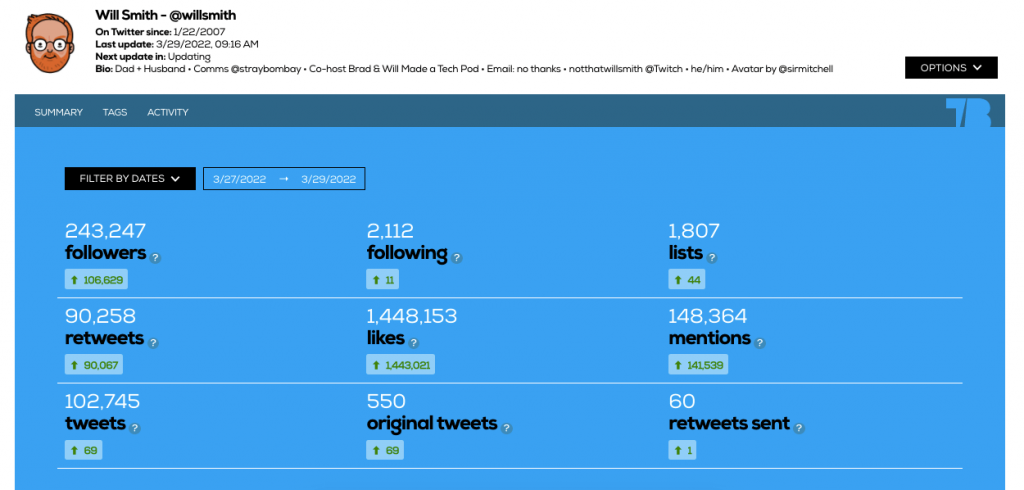This screenshot has height=490, width=1024.
Task: Click the 243,247 followers count
Action: 105,231
